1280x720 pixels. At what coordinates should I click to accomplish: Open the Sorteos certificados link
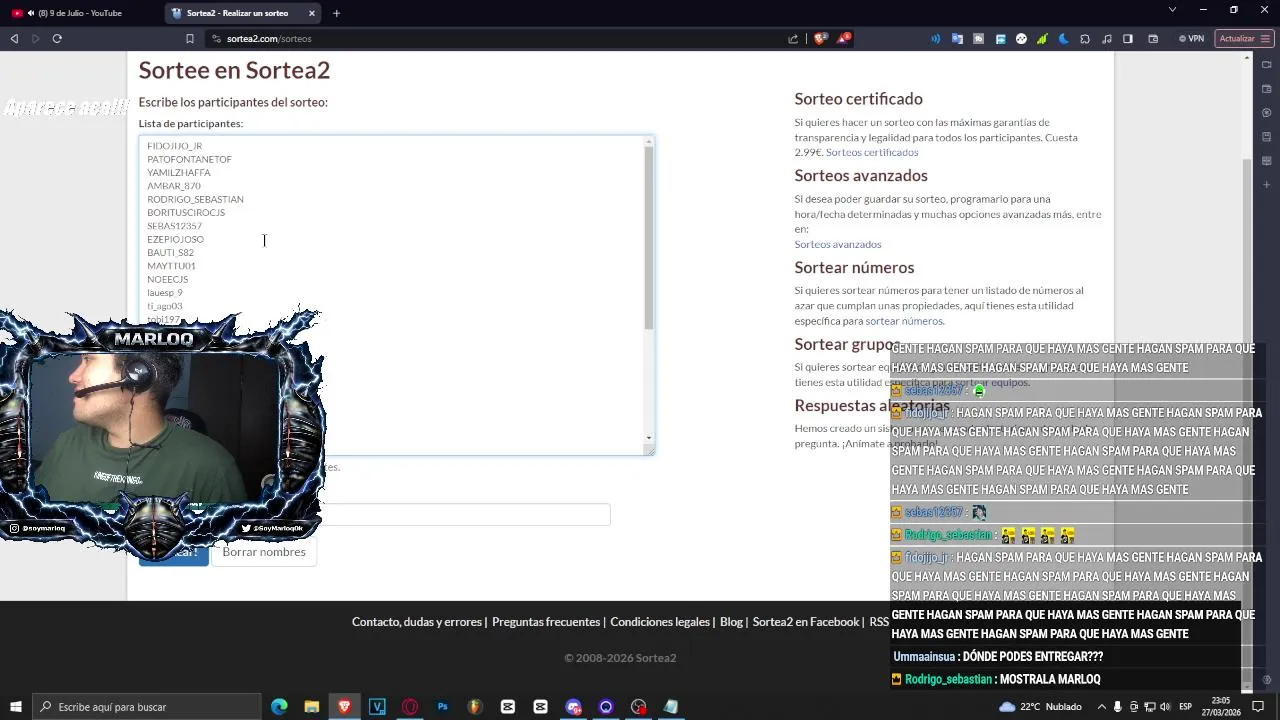872,153
